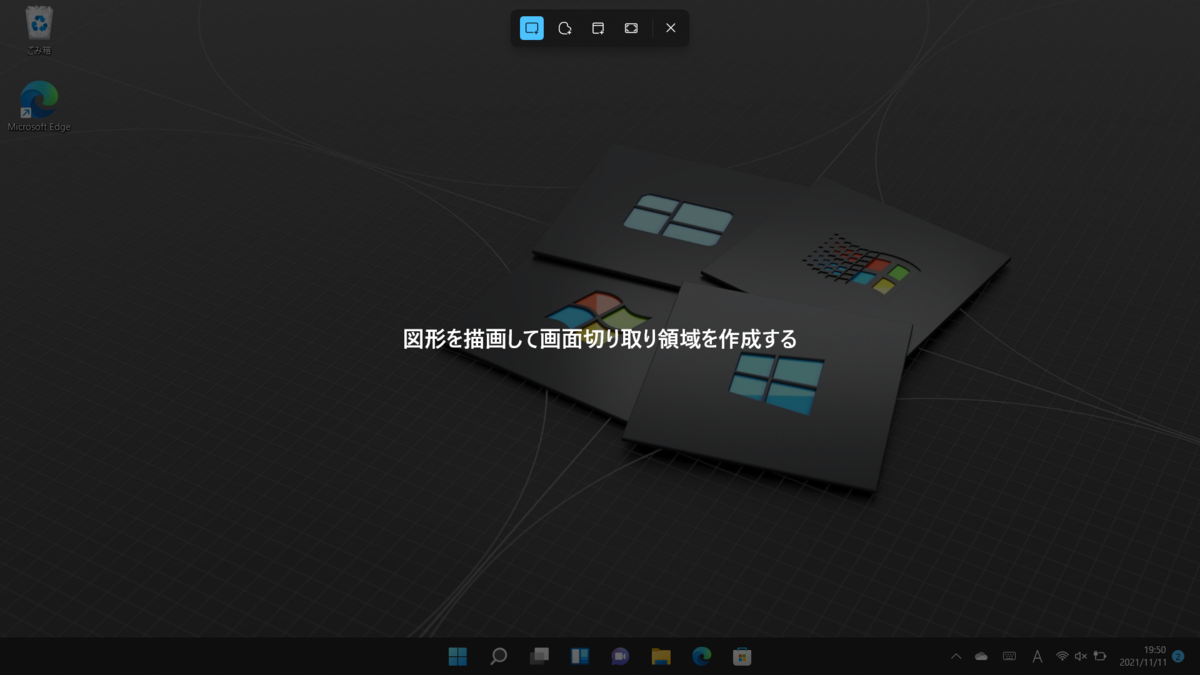Open the Microsoft Edge desktop shortcut
Viewport: 1200px width, 675px height.
(x=39, y=106)
